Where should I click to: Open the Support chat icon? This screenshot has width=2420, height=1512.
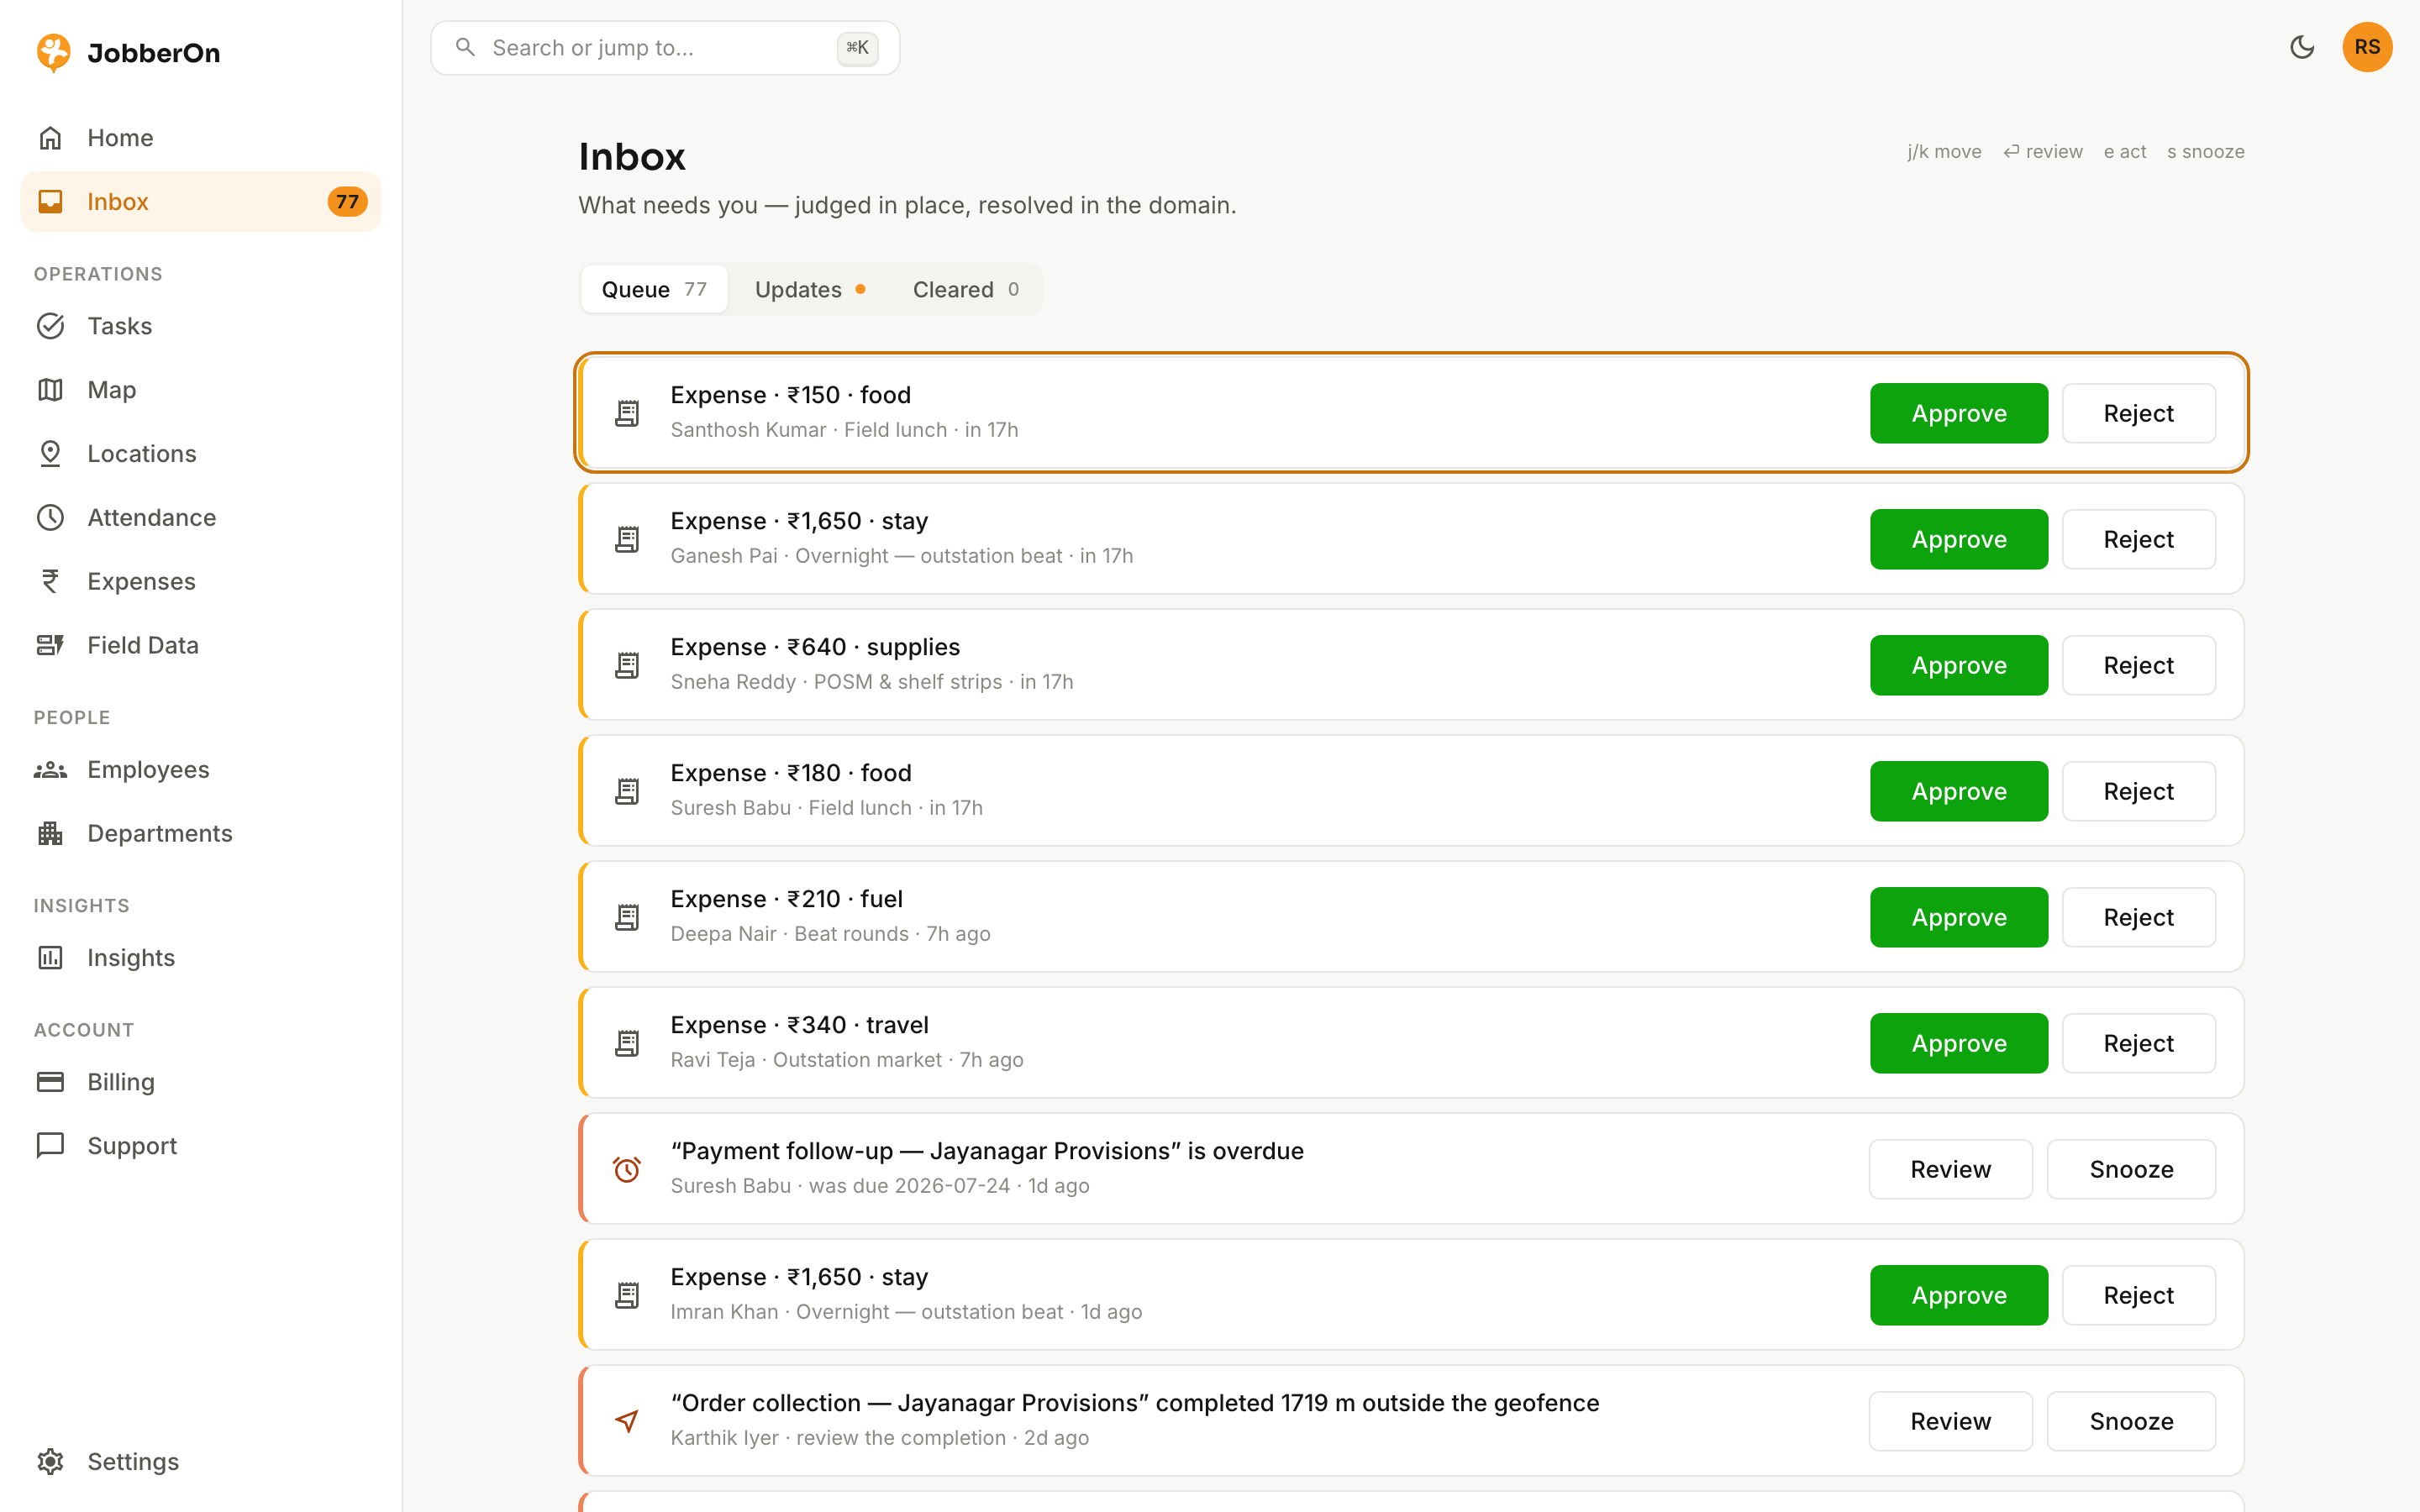[x=50, y=1146]
